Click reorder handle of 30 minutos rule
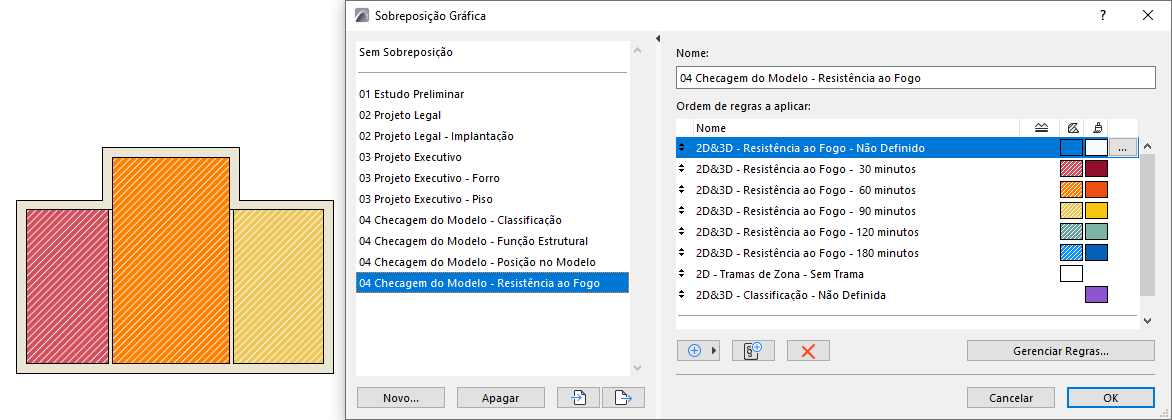The width and height of the screenshot is (1172, 420). (682, 169)
